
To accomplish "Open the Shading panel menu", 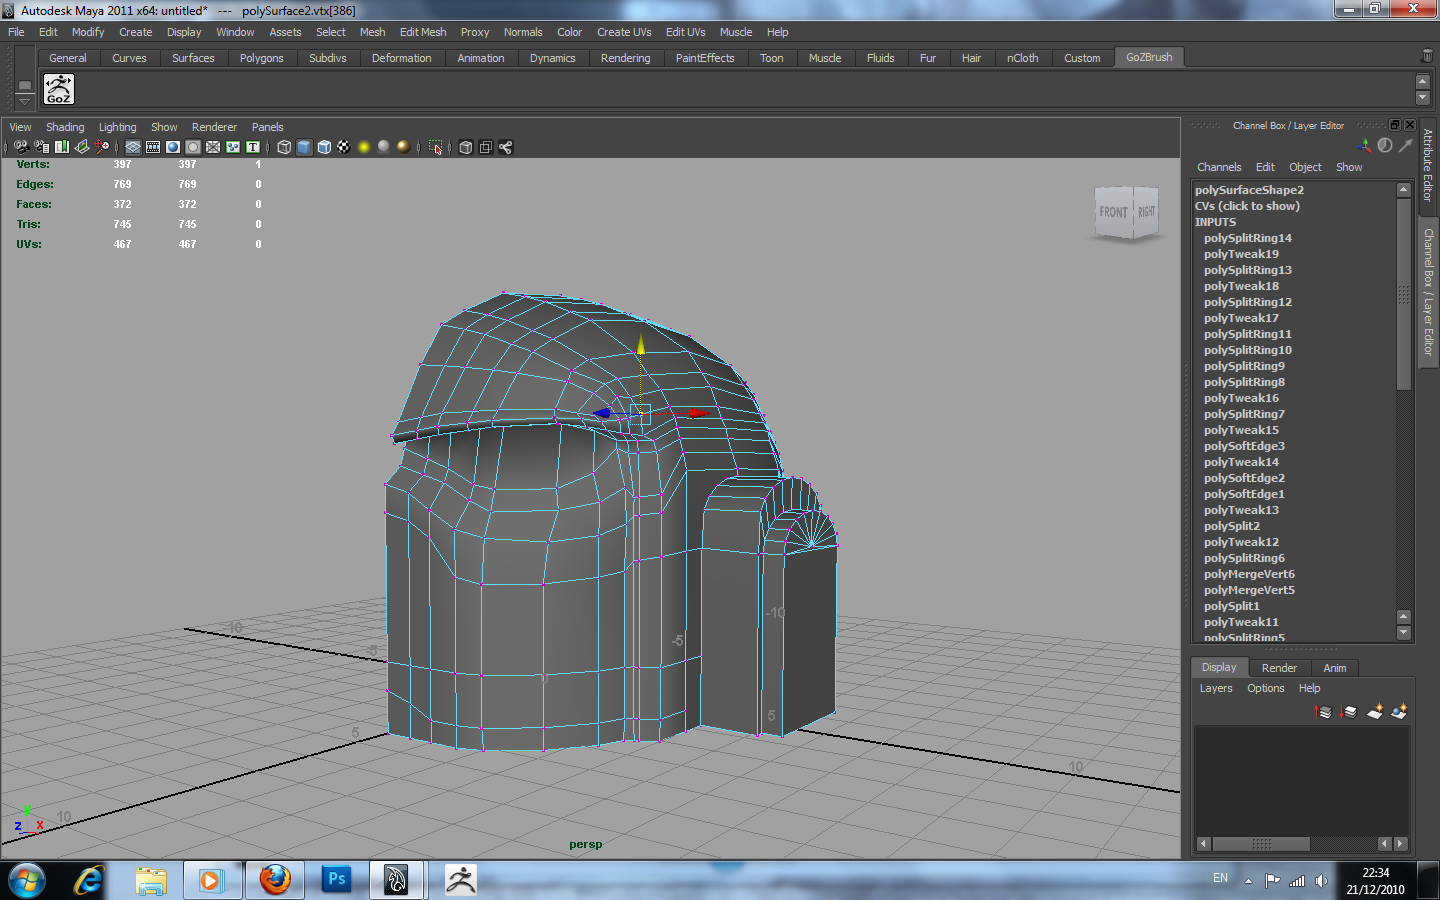I will [65, 127].
